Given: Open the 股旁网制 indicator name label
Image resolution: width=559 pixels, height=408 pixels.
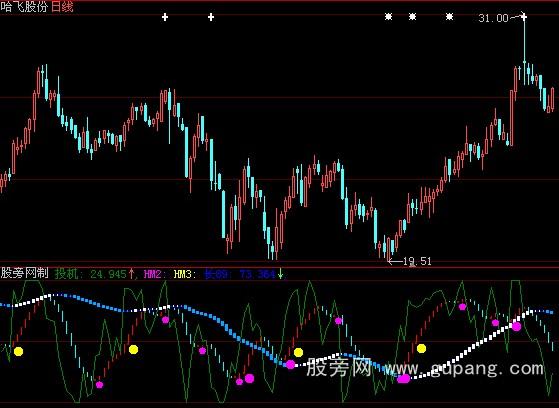Looking at the screenshot, I should 24,274.
